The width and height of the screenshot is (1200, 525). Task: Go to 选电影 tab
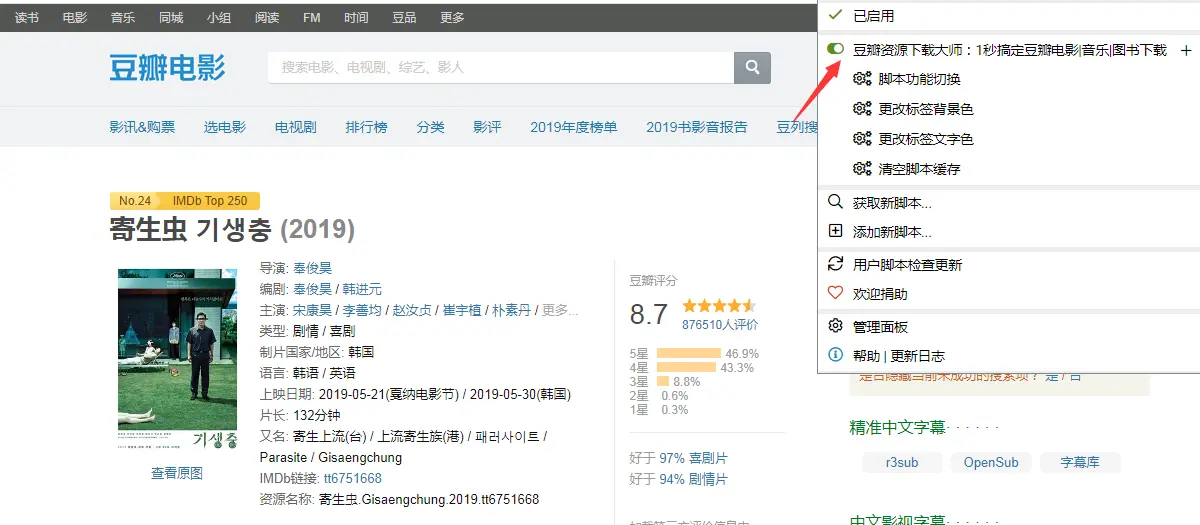pyautogui.click(x=225, y=127)
